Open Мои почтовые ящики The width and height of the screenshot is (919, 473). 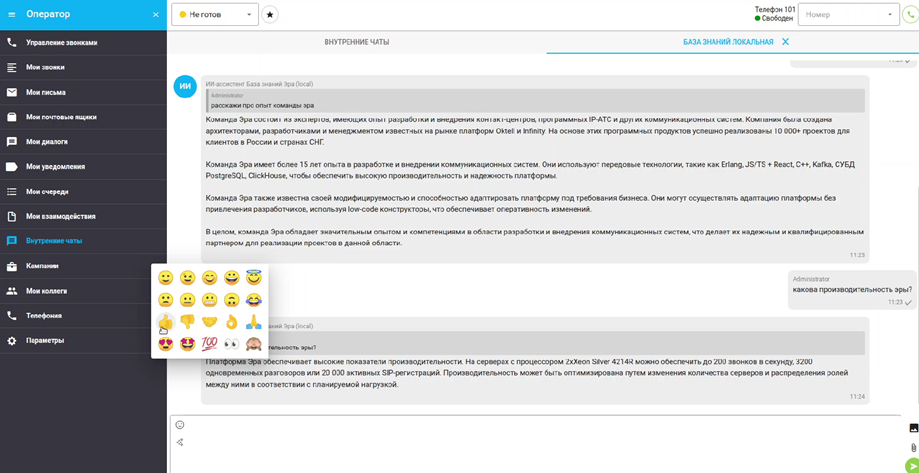83,117
